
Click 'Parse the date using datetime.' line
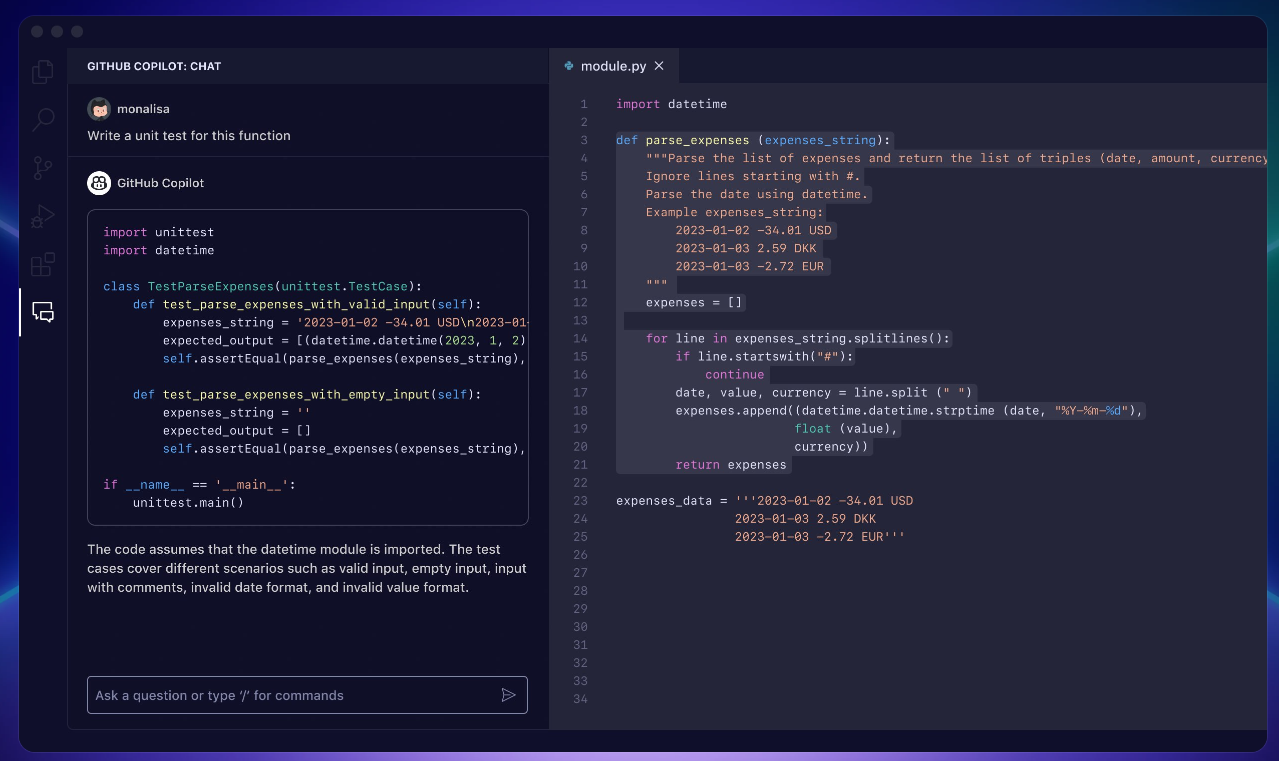[757, 194]
